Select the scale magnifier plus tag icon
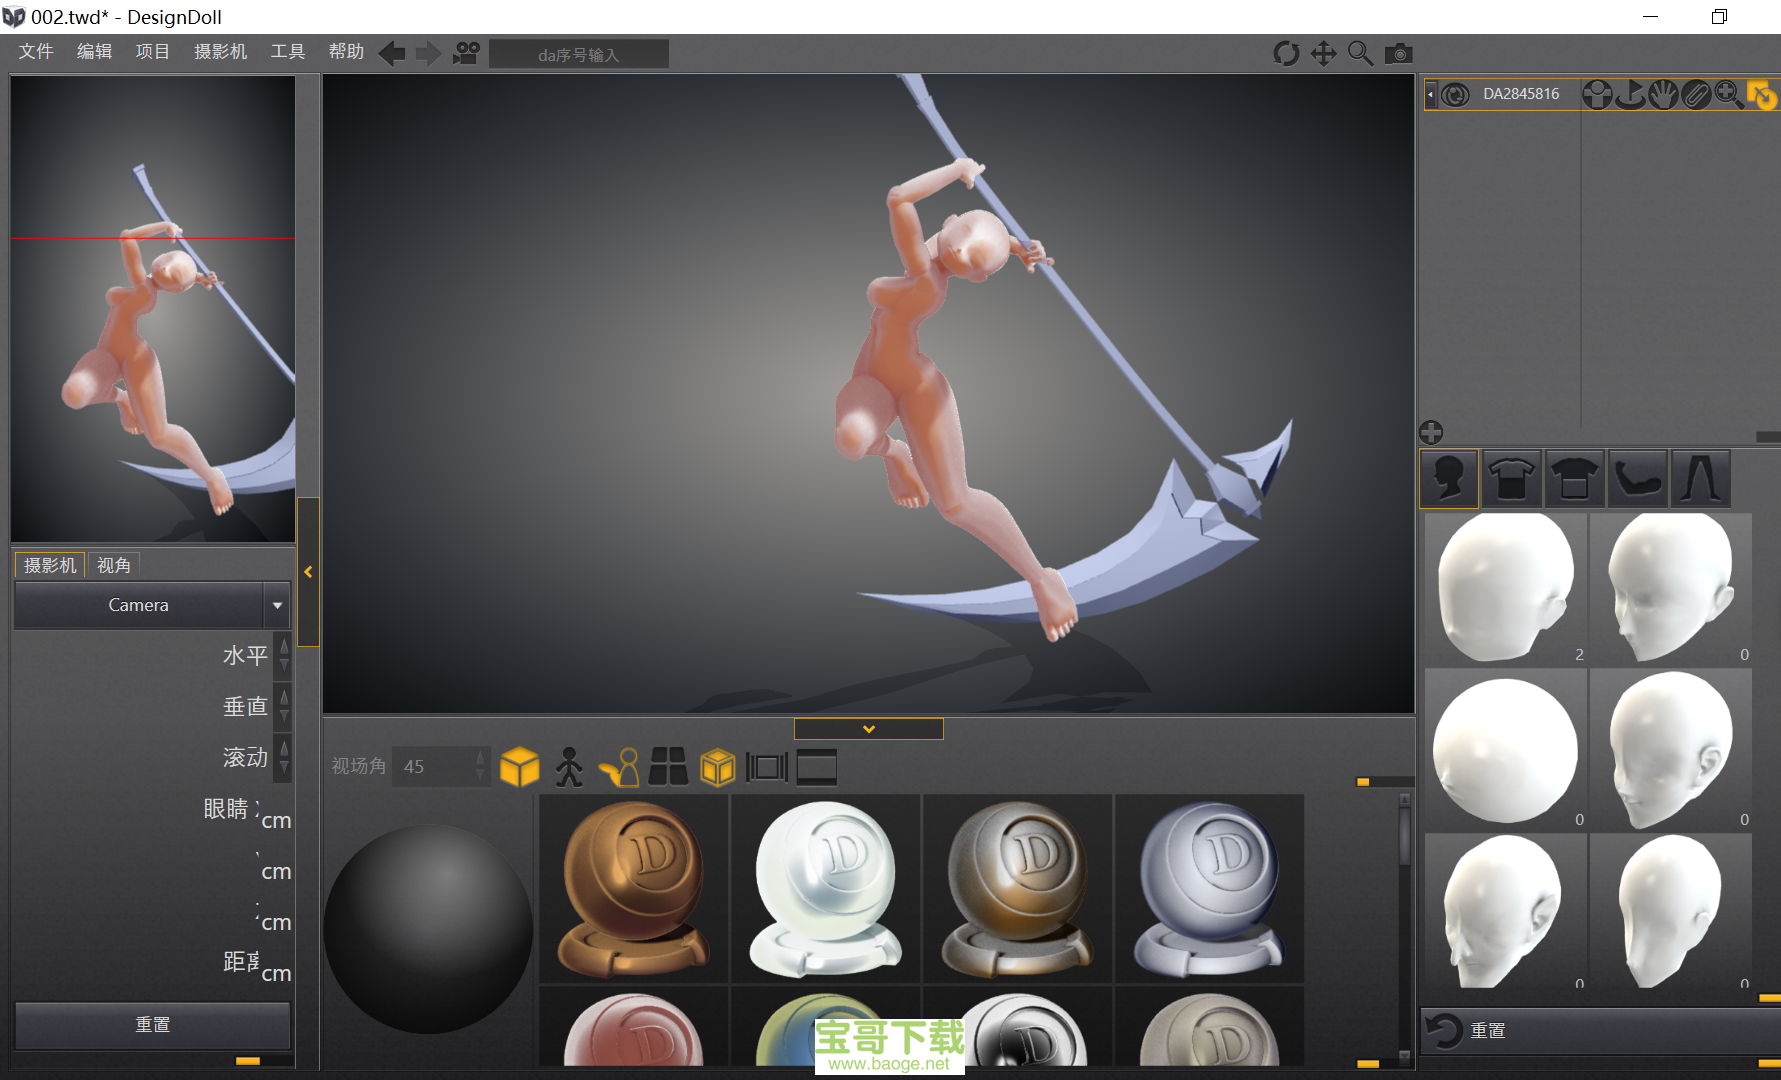Image resolution: width=1781 pixels, height=1080 pixels. (x=1729, y=94)
